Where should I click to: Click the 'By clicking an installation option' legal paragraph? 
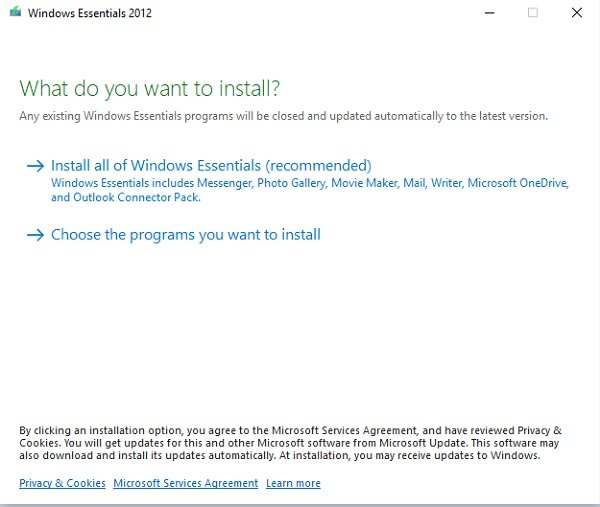point(290,443)
